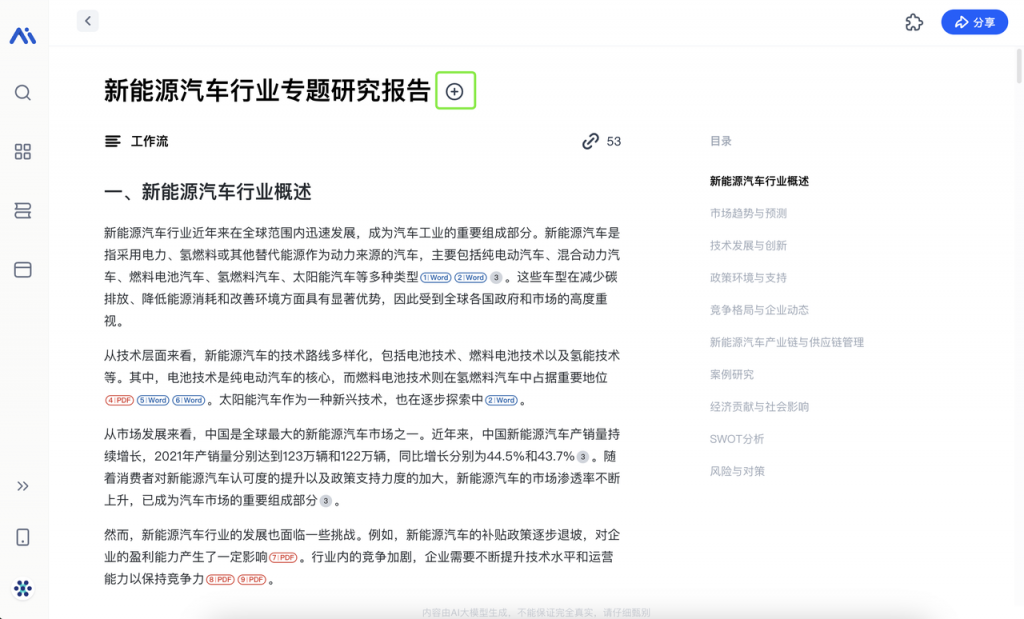The image size is (1024, 619).
Task: Open citation badge 3 after 多种类型
Action: [x=496, y=278]
